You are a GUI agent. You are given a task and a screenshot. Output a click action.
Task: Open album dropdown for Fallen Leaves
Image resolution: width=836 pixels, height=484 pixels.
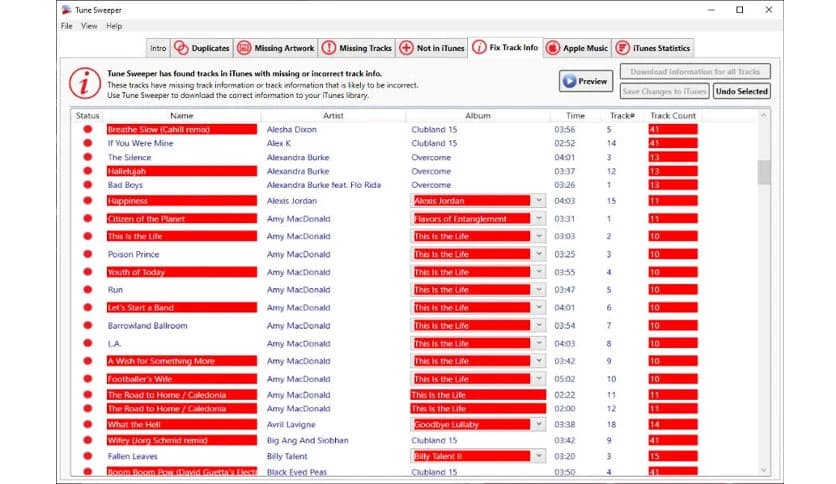coord(539,456)
